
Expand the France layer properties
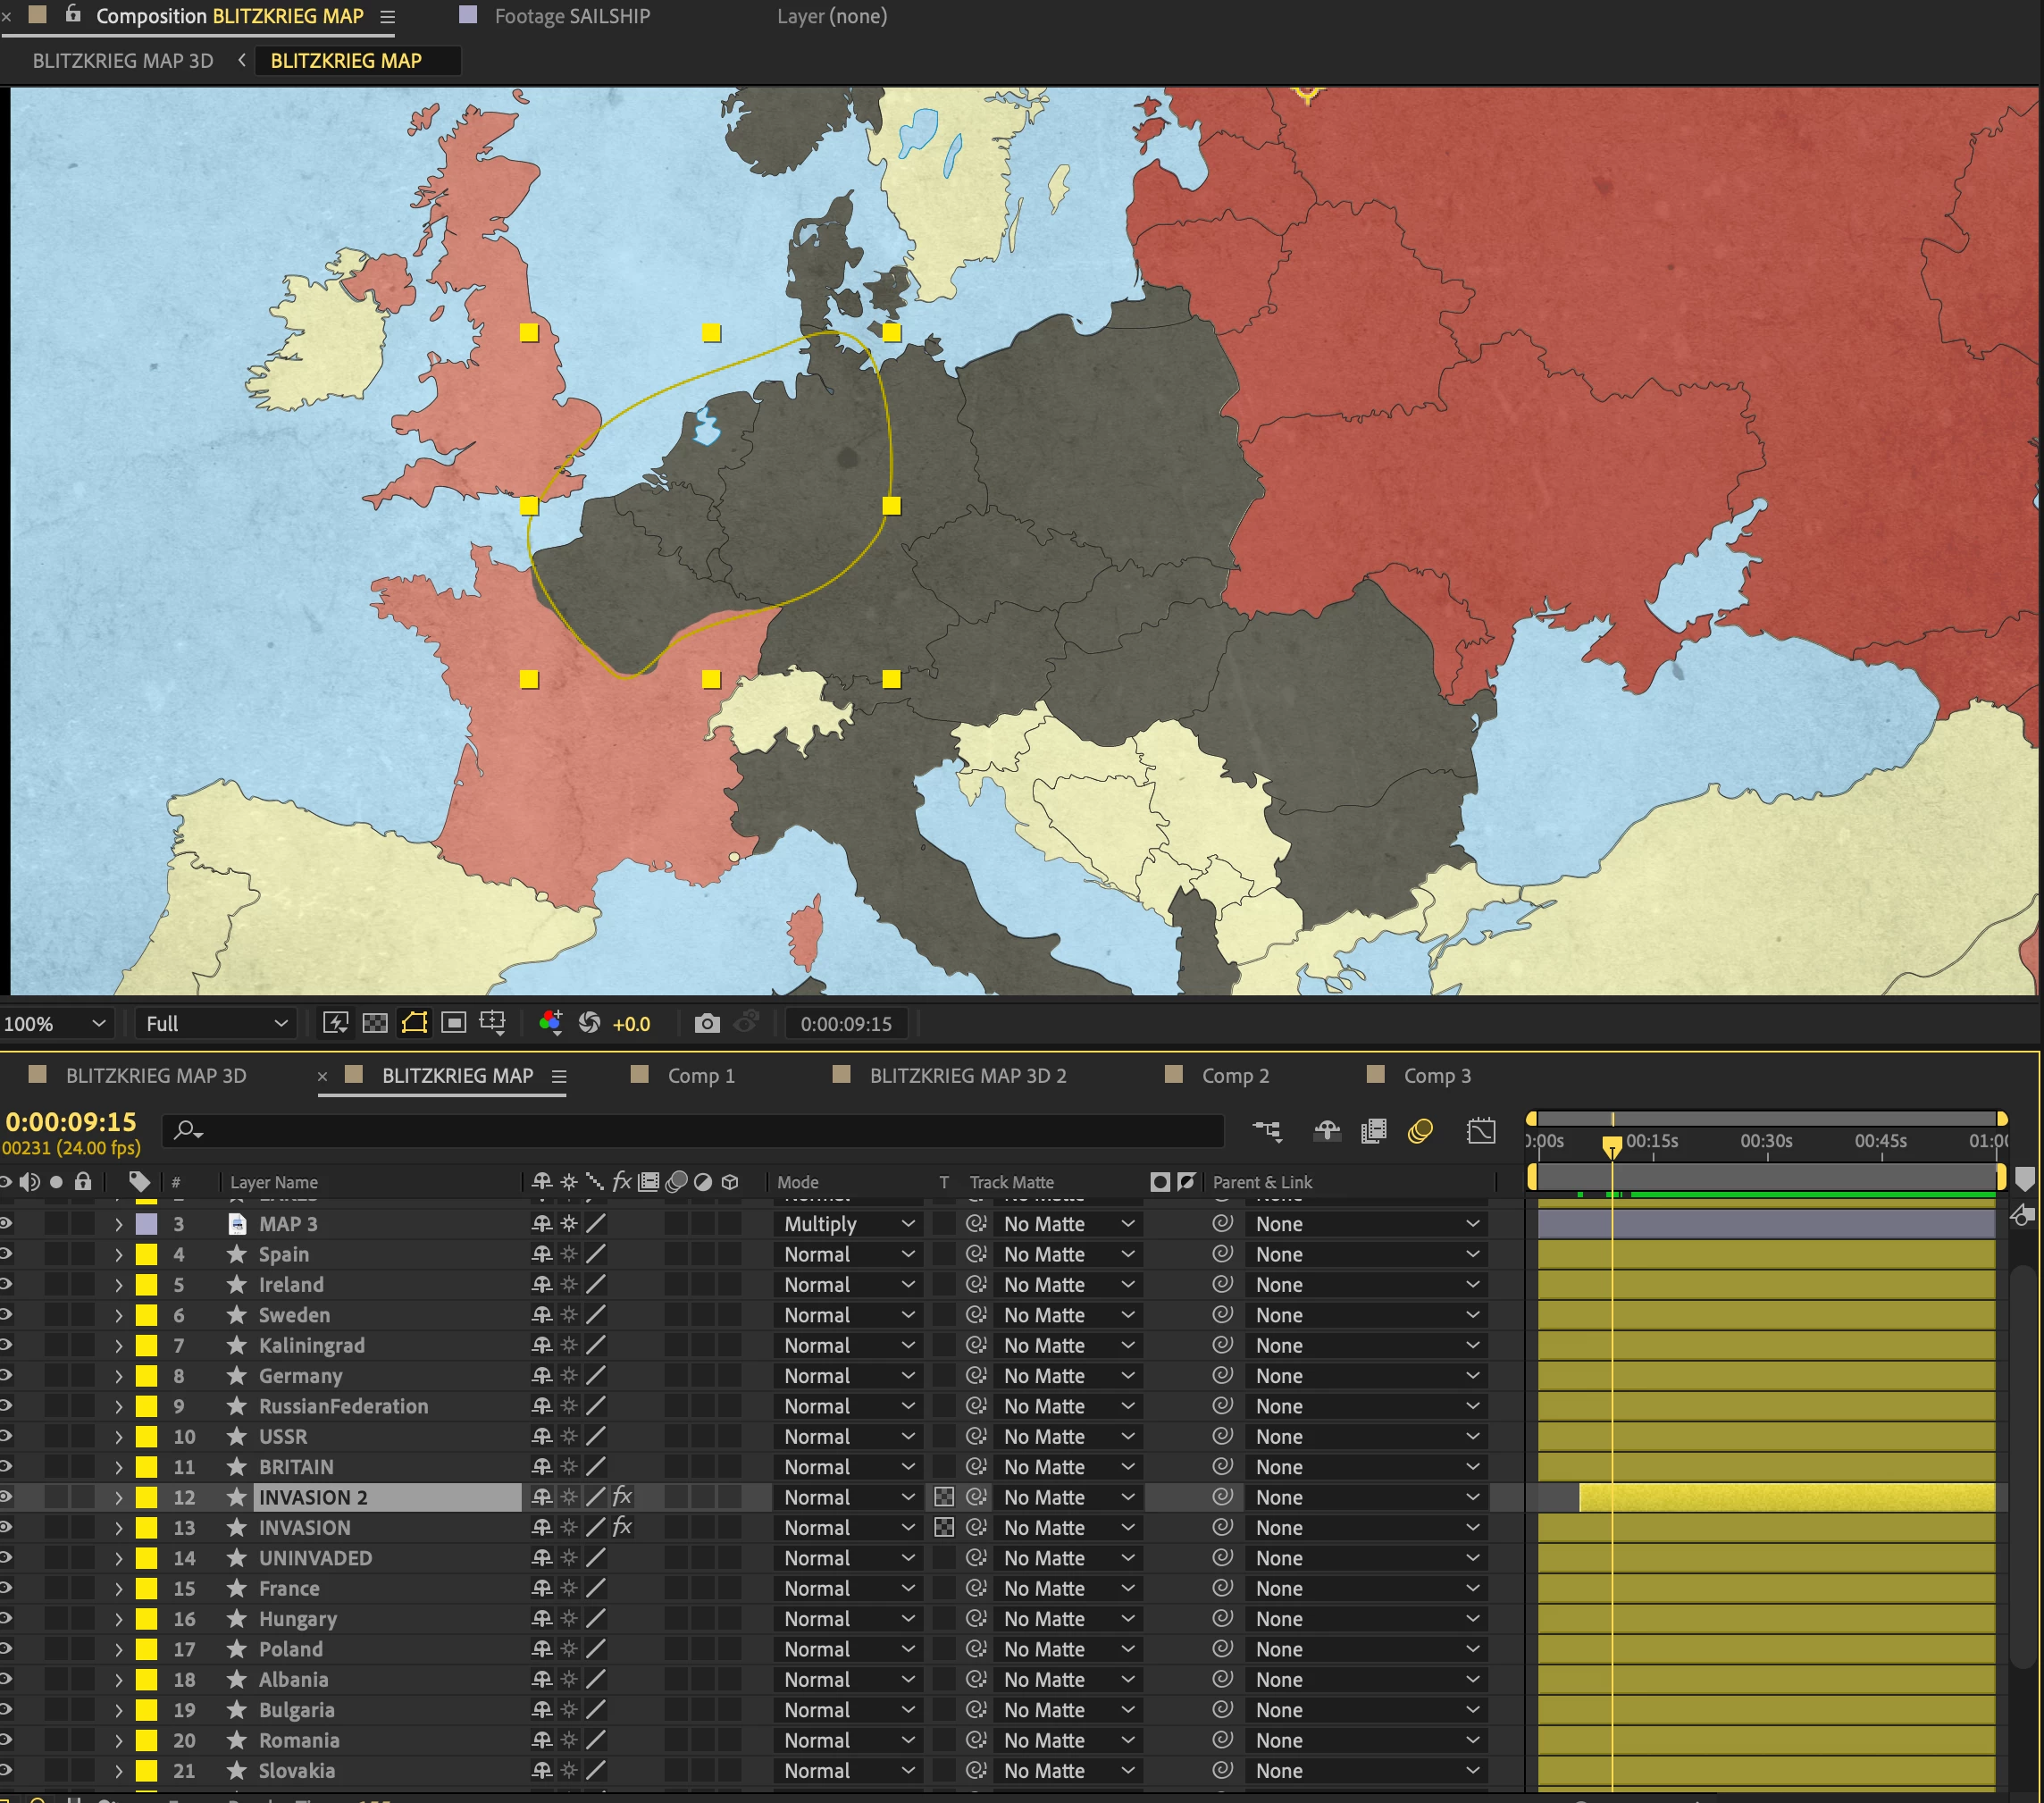tap(118, 1589)
